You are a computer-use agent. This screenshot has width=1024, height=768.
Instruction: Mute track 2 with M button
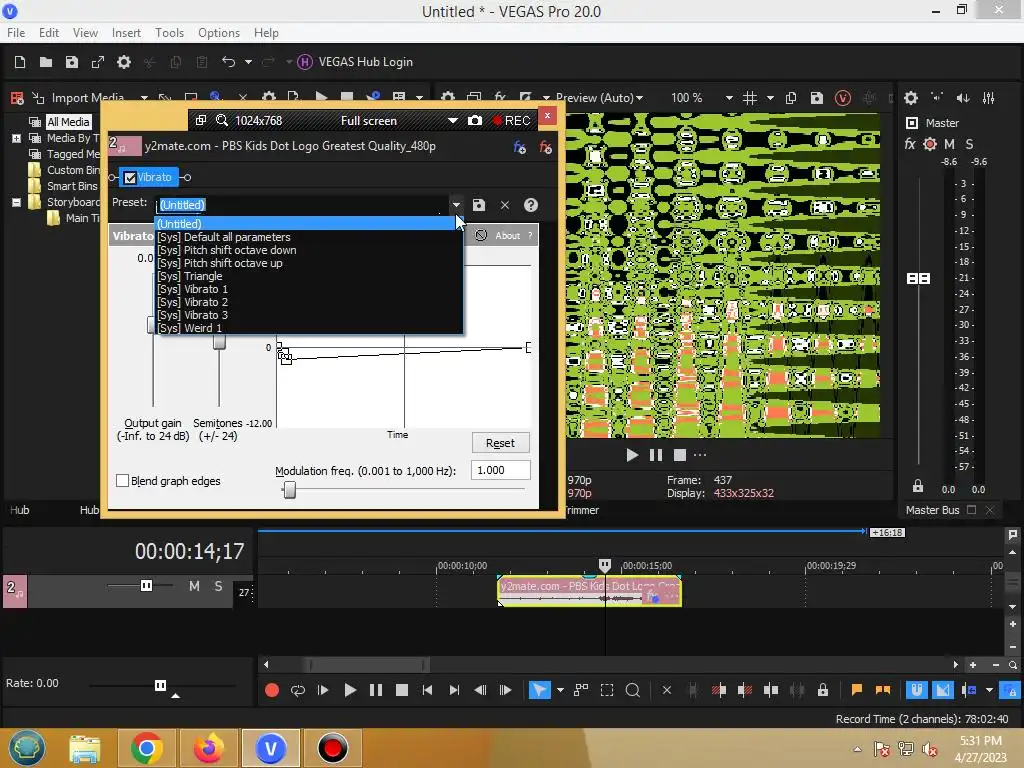194,586
